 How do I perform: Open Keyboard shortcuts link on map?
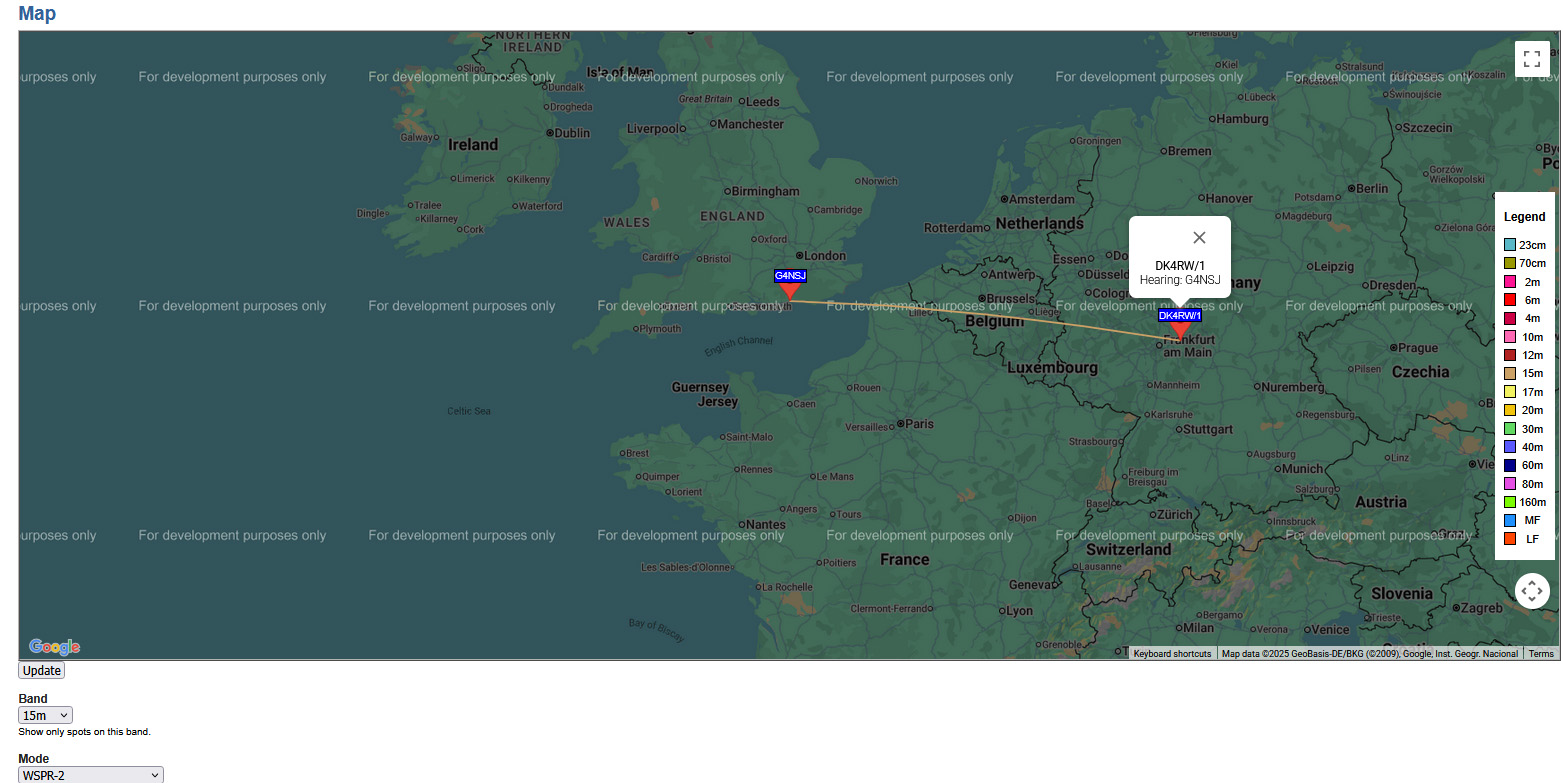(1173, 653)
